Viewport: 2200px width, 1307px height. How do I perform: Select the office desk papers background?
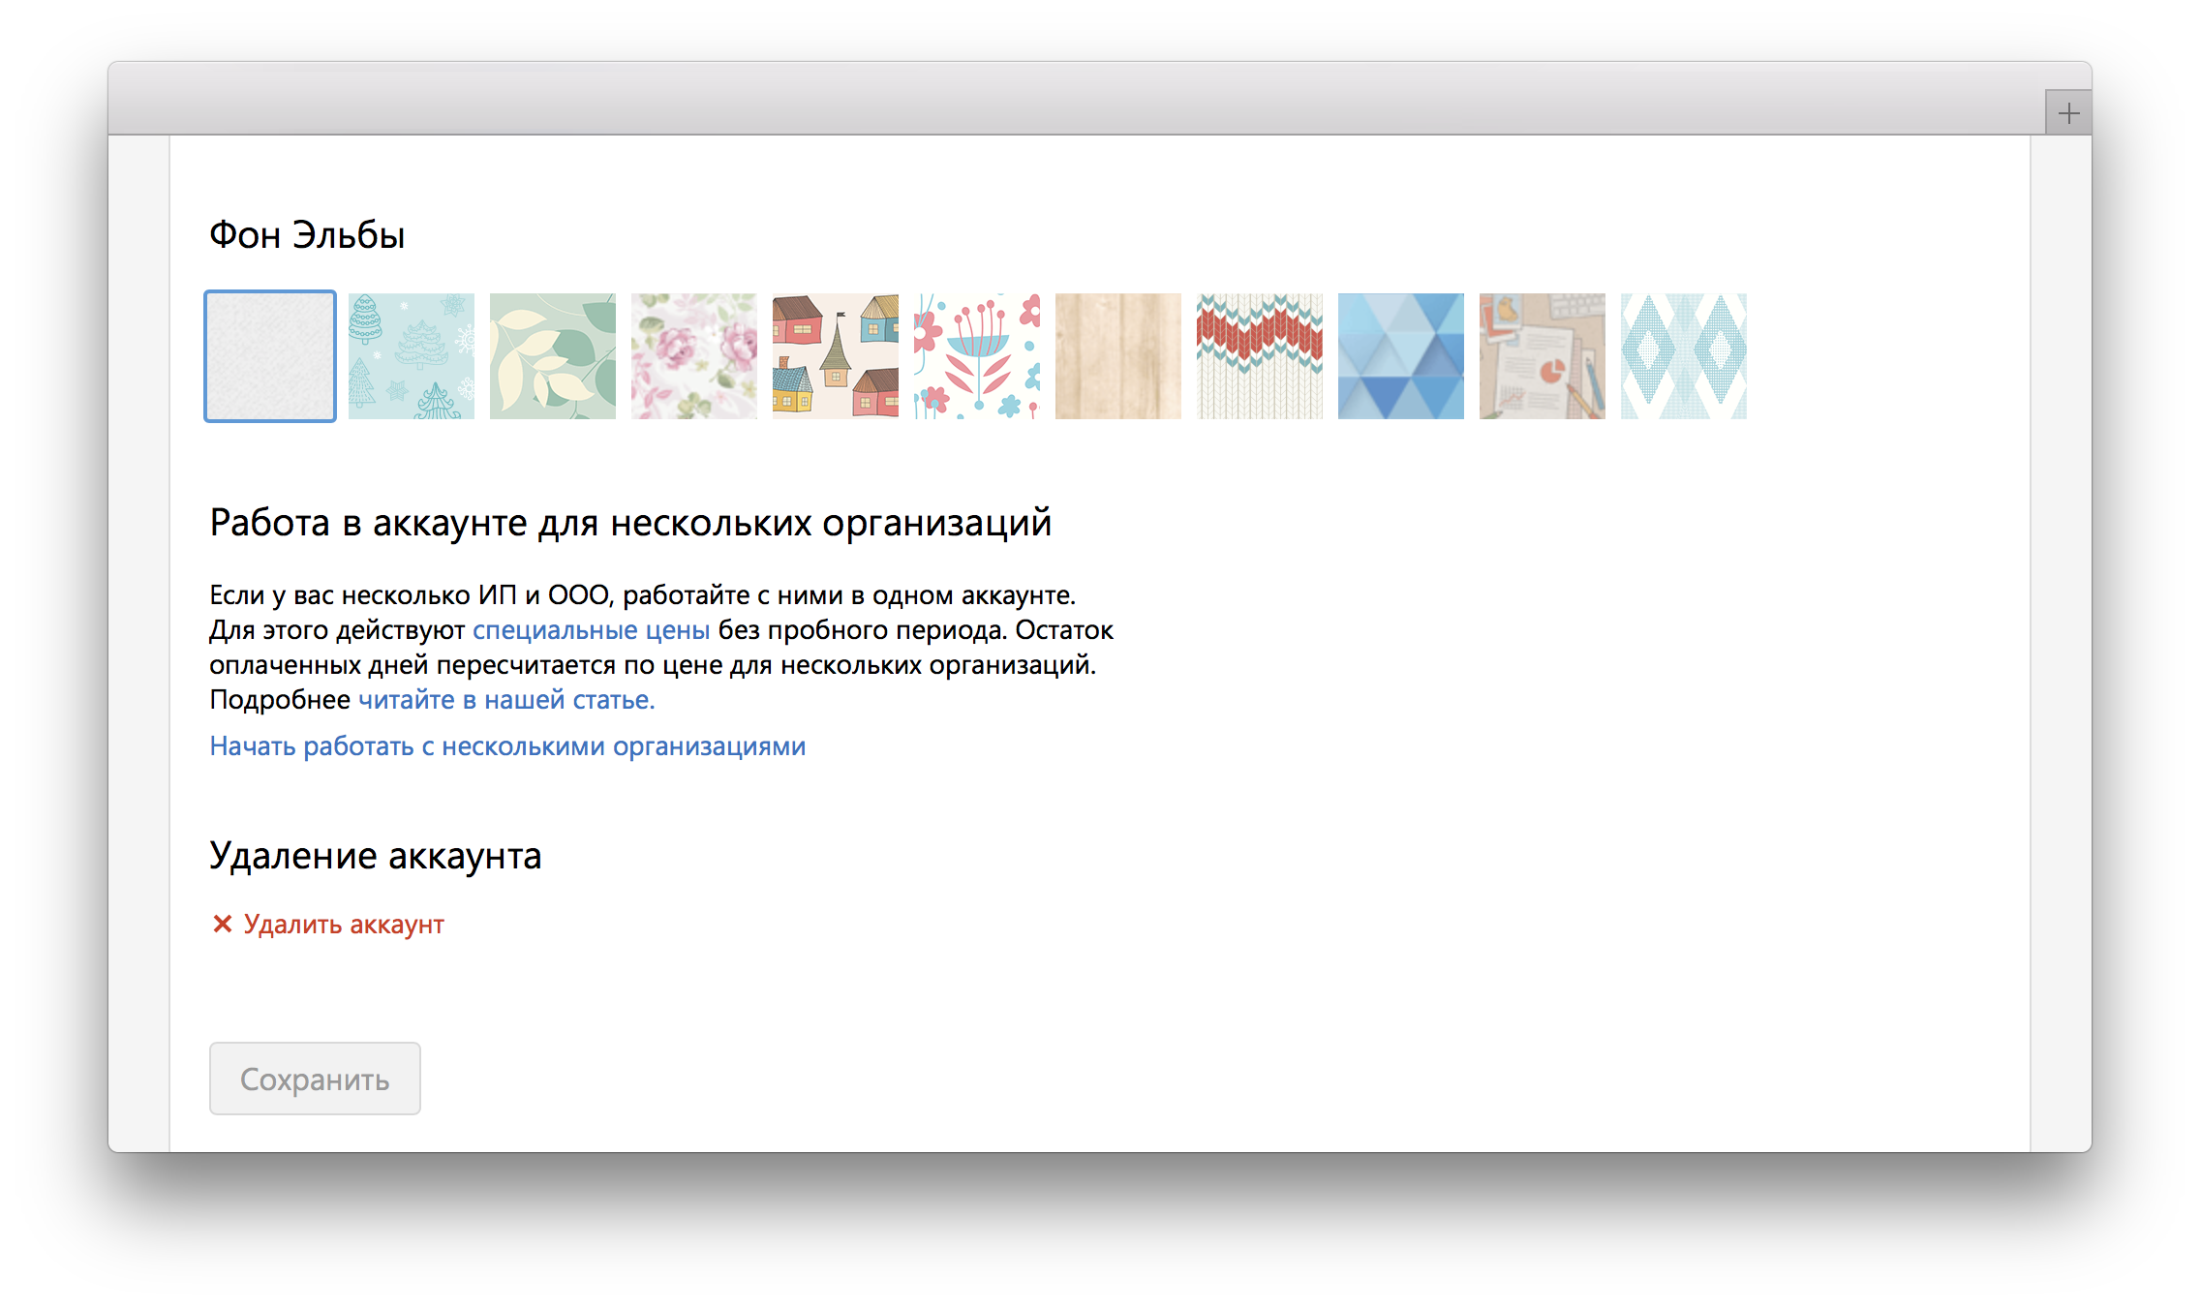(1542, 356)
